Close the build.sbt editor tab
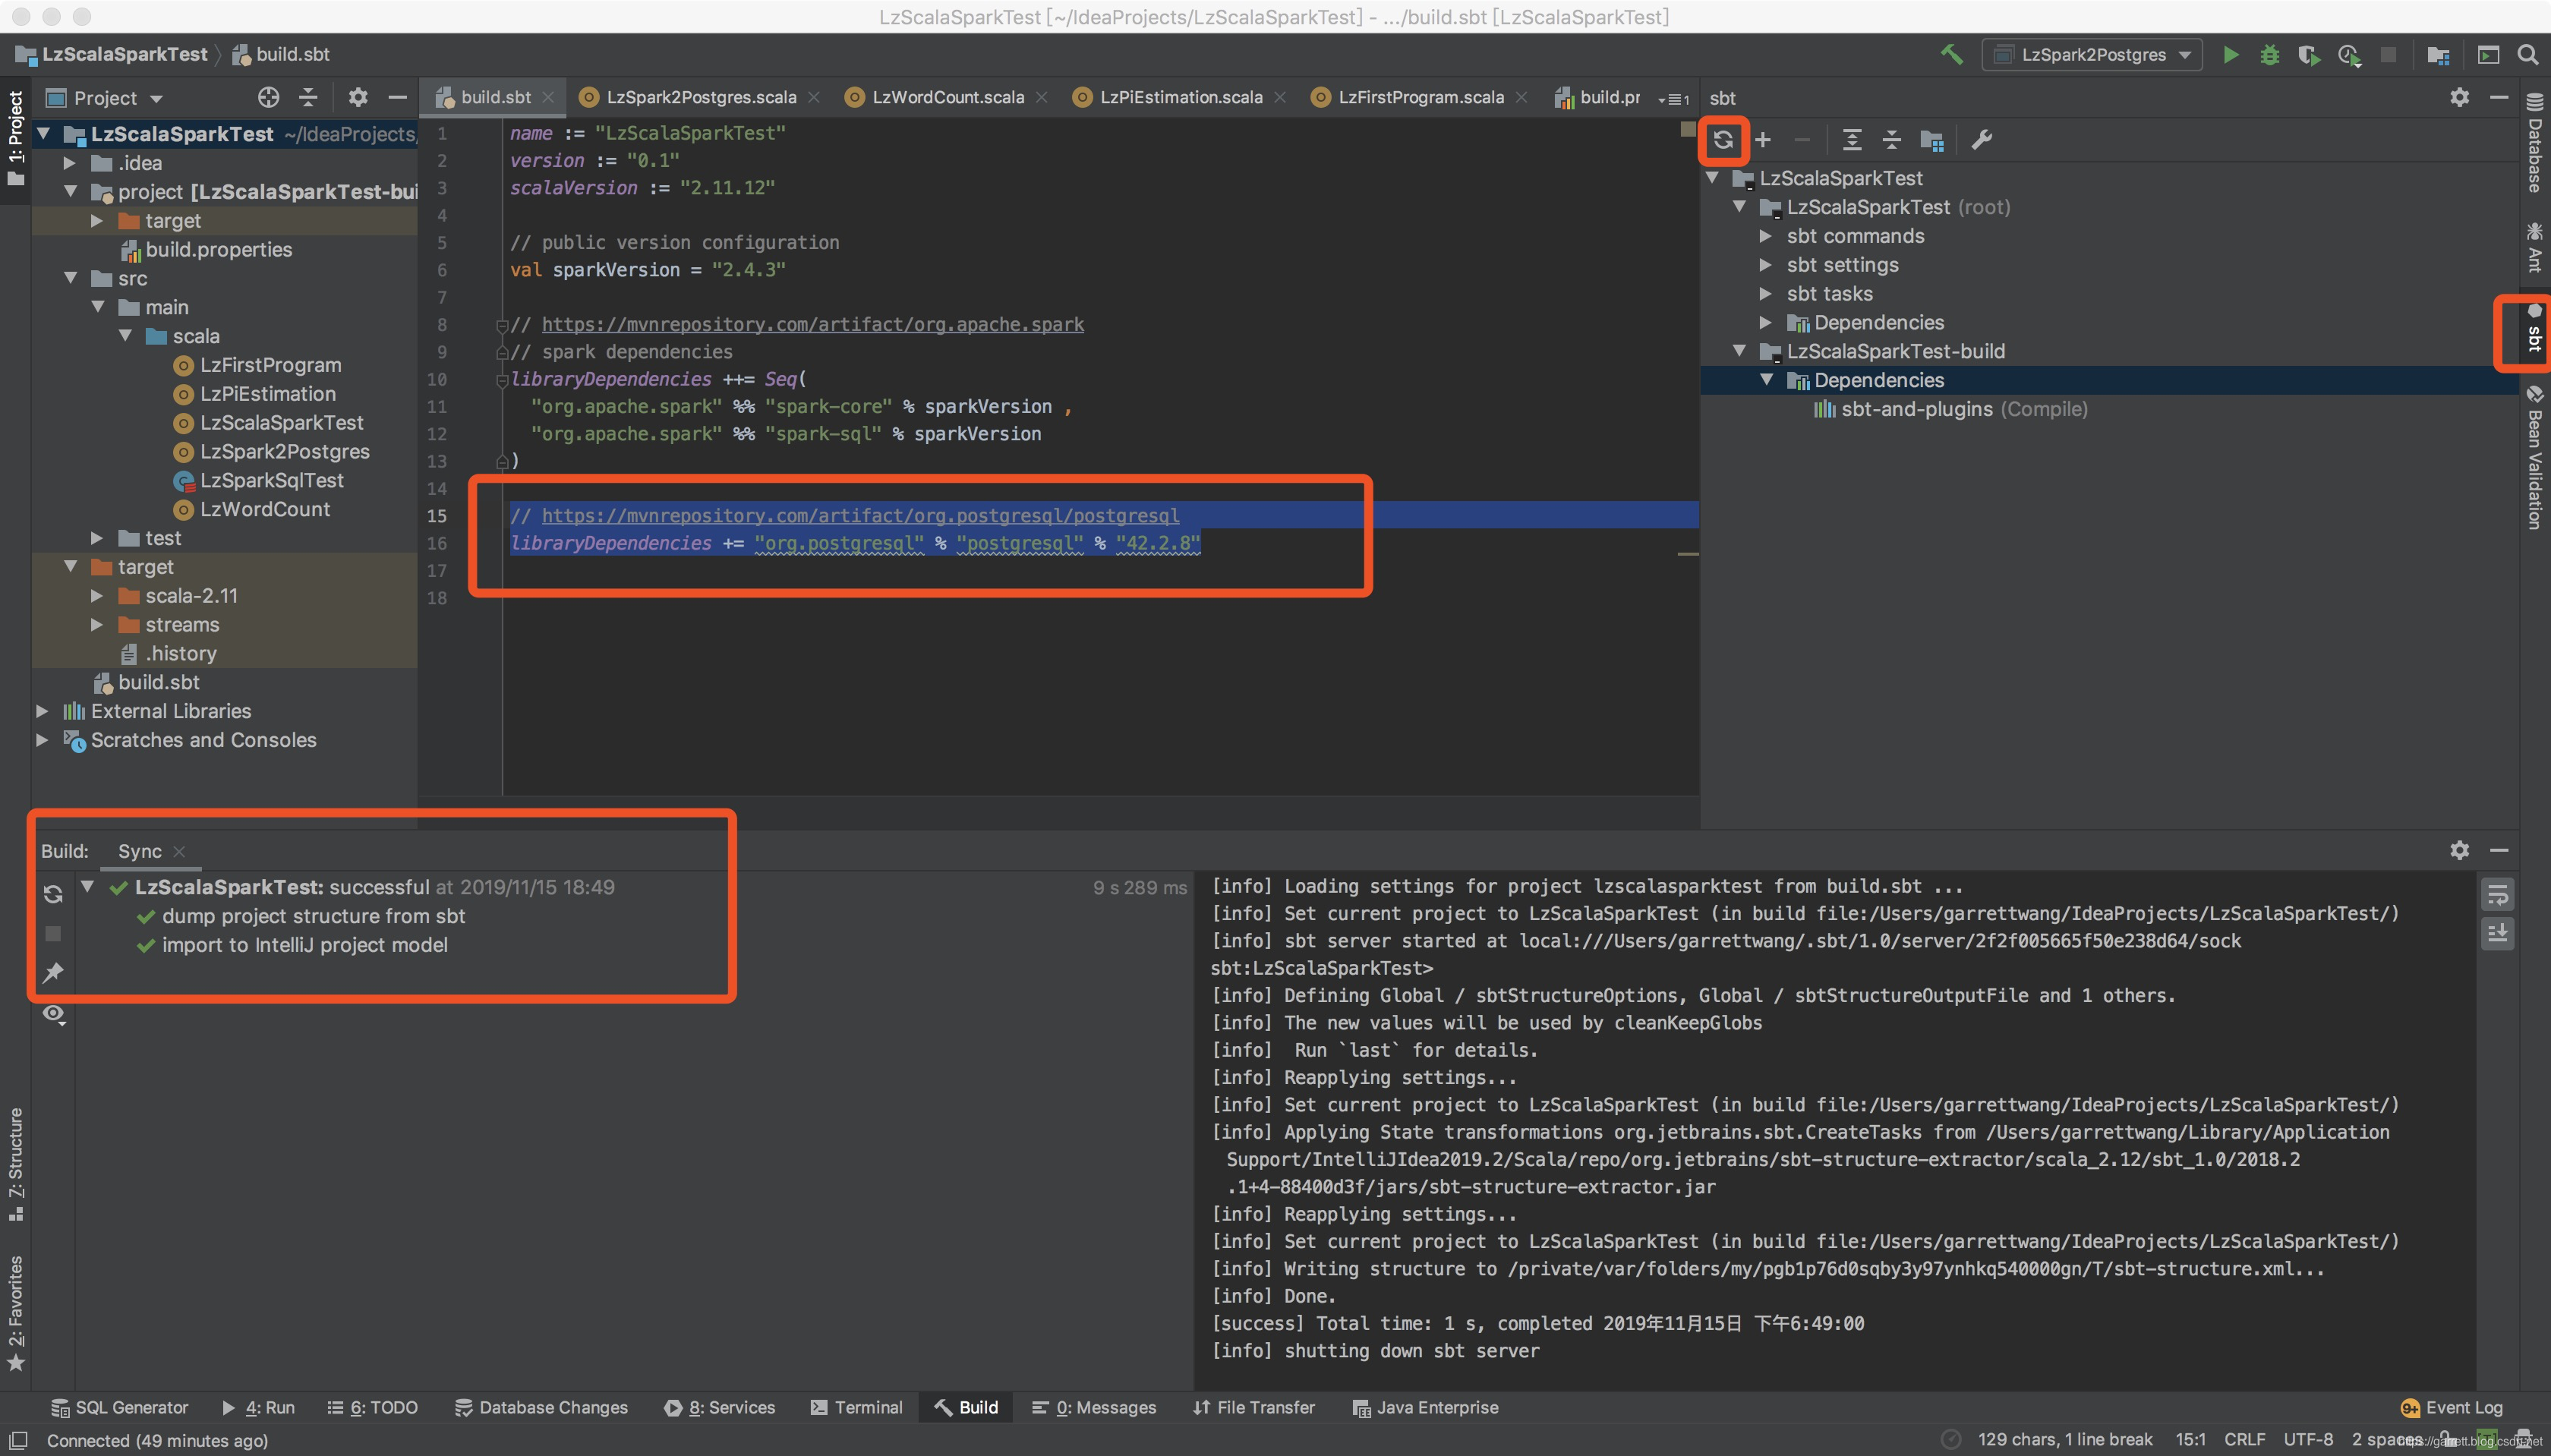Screen dimensions: 2551x1456 pos(548,97)
